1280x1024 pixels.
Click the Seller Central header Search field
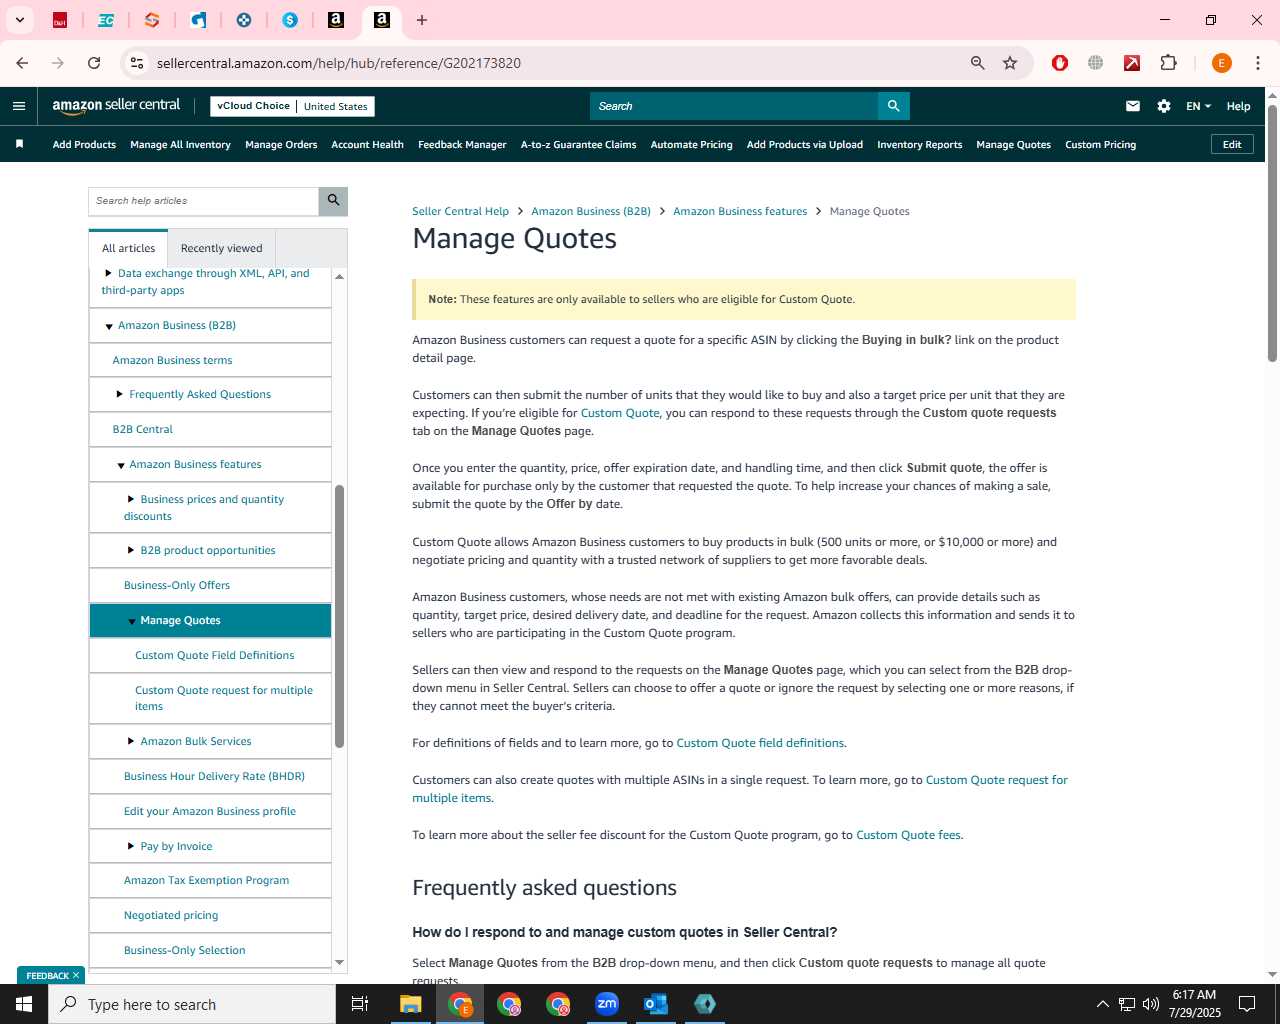tap(734, 106)
